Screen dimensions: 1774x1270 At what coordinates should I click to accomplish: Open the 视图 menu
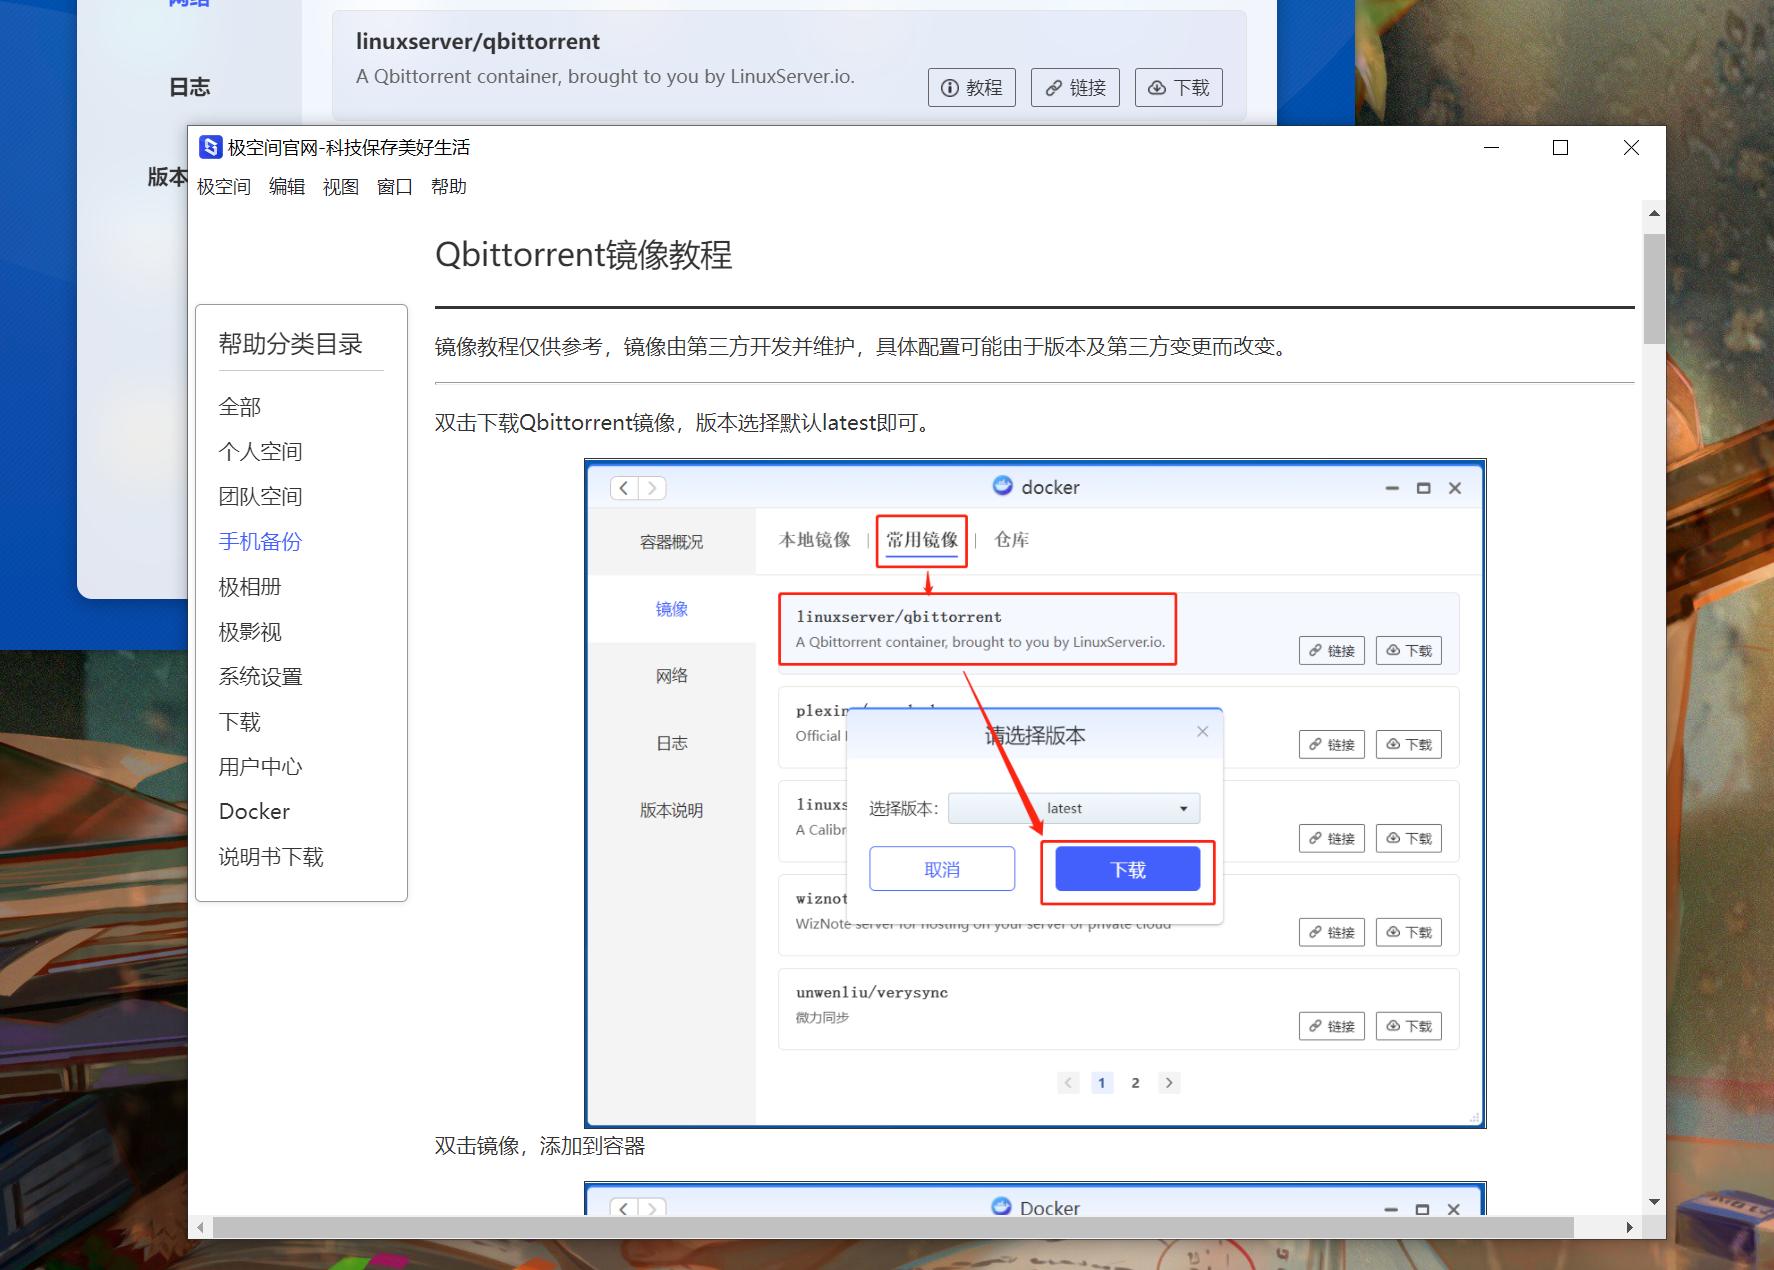[340, 186]
